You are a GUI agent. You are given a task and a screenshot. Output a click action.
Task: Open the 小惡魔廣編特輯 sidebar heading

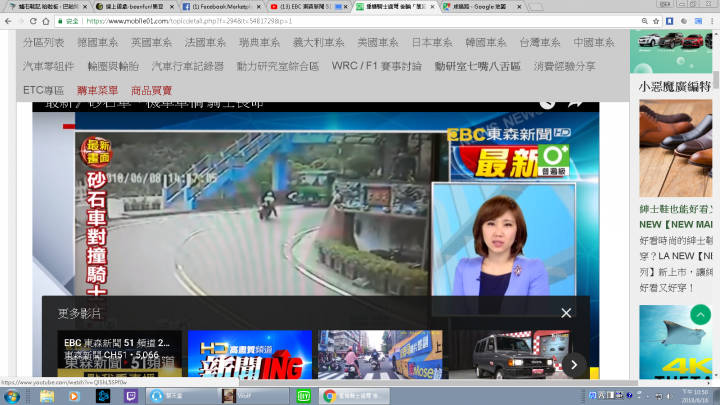tap(675, 87)
